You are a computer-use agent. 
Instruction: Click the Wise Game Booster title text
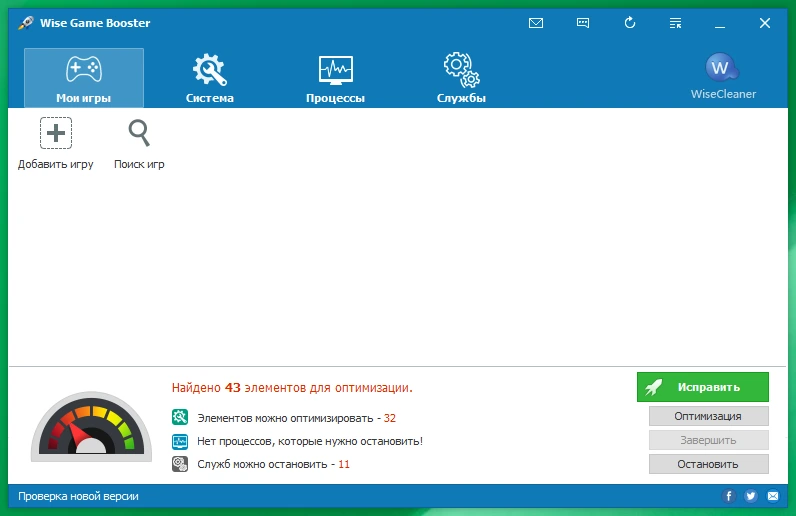95,23
